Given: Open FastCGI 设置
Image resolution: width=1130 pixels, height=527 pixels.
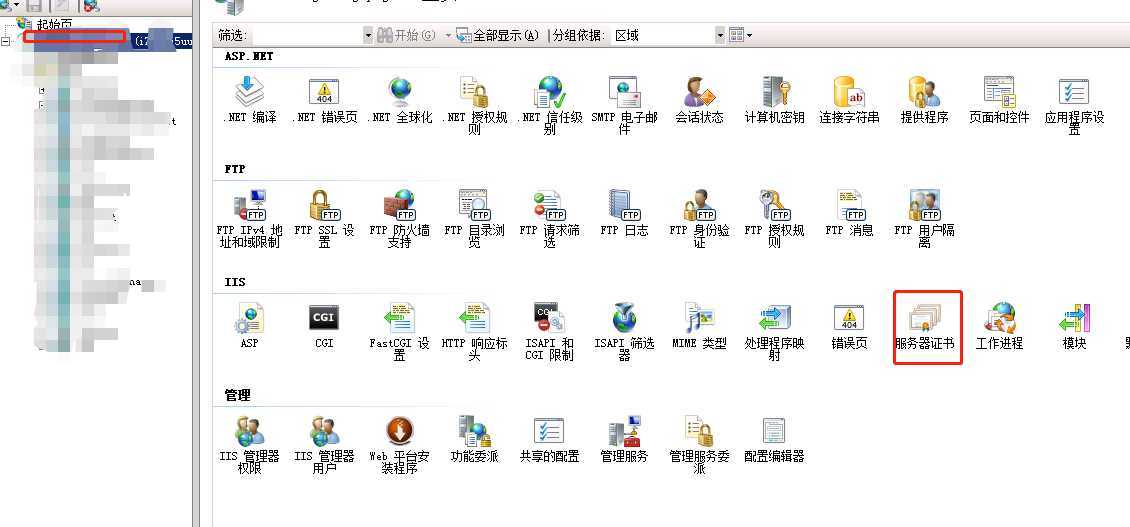Looking at the screenshot, I should coord(399,332).
